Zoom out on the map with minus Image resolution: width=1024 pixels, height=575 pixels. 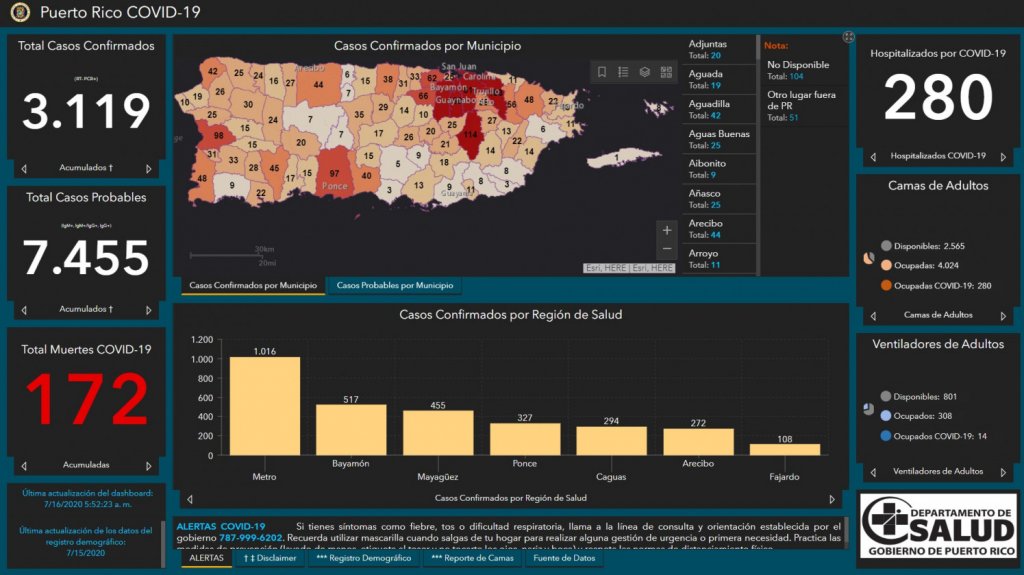tap(667, 249)
